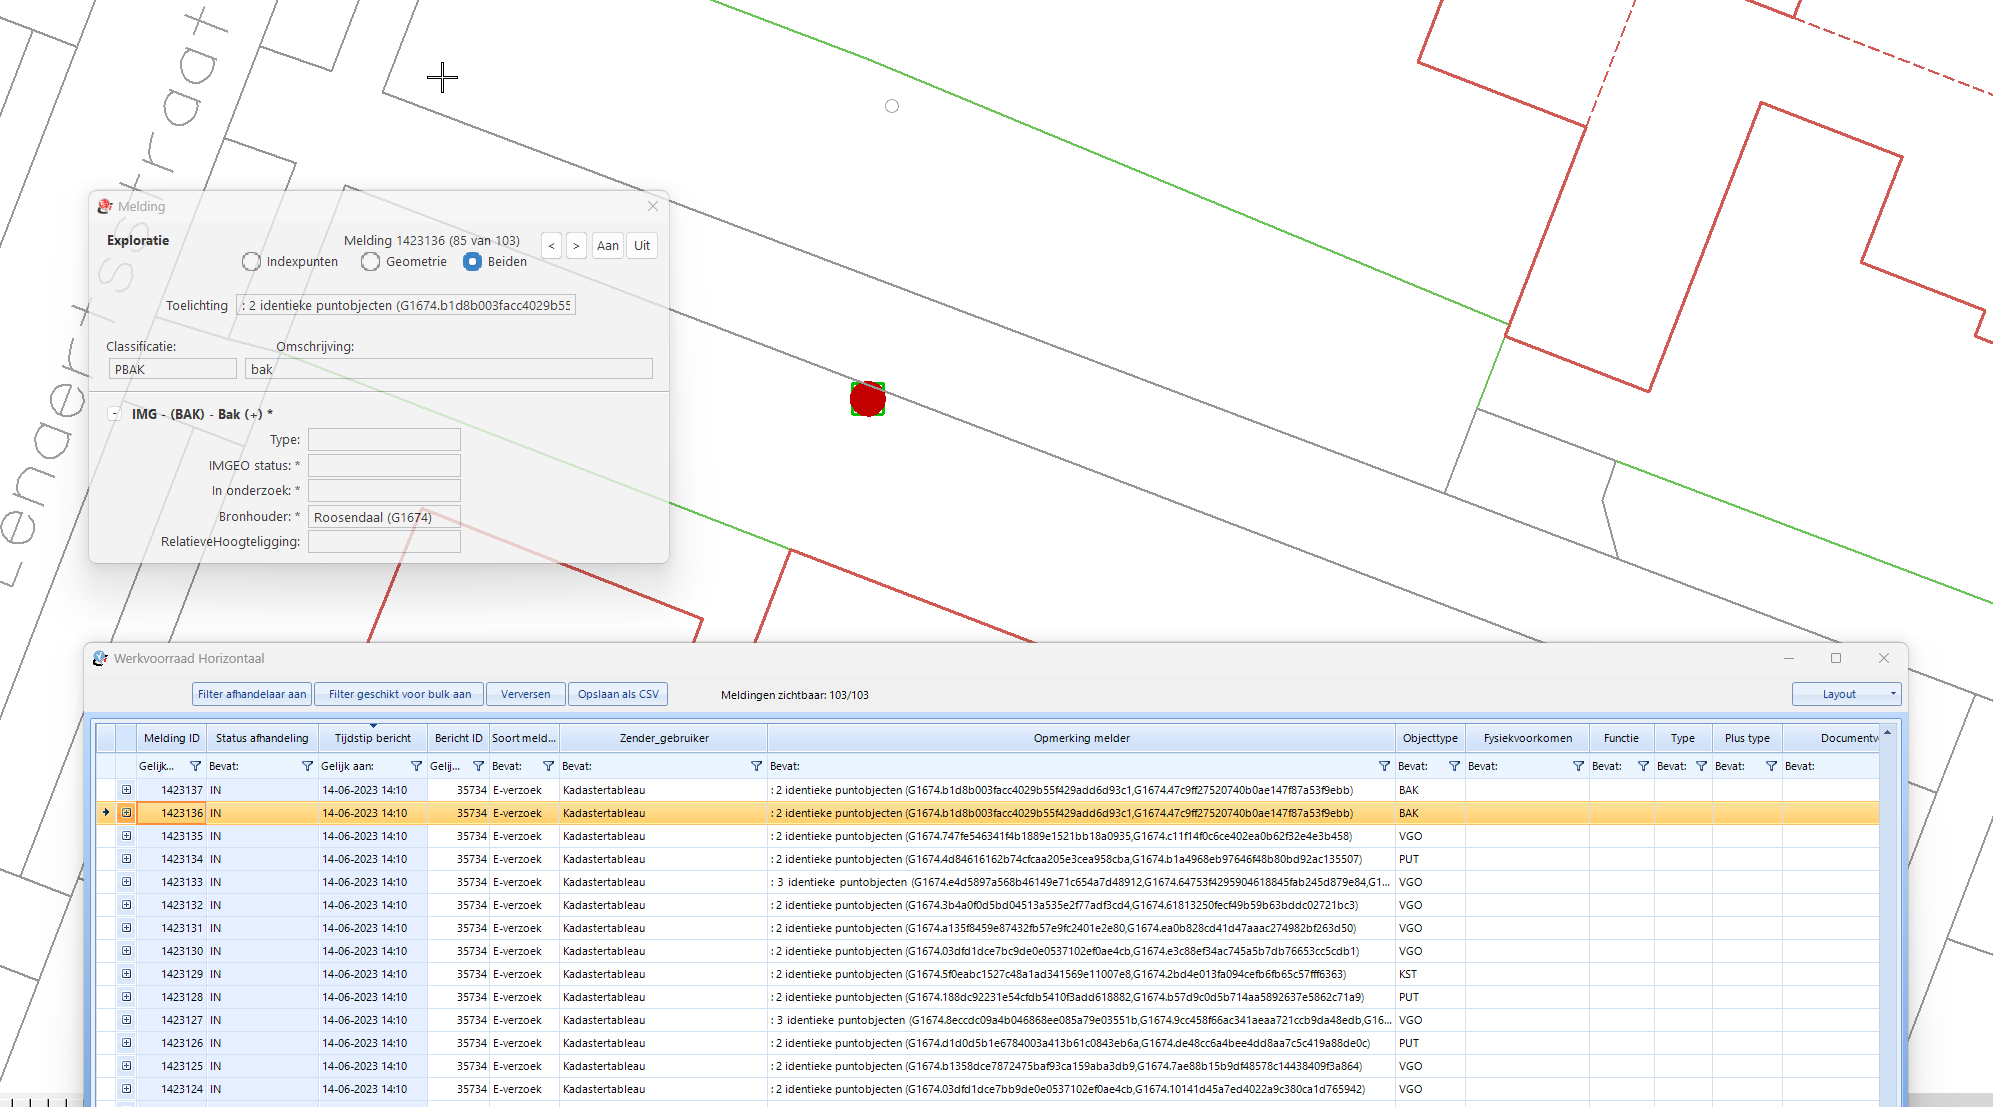Click filter icon in Tijdstip bericht column
Viewport: 1993px width, 1107px height.
pos(416,766)
